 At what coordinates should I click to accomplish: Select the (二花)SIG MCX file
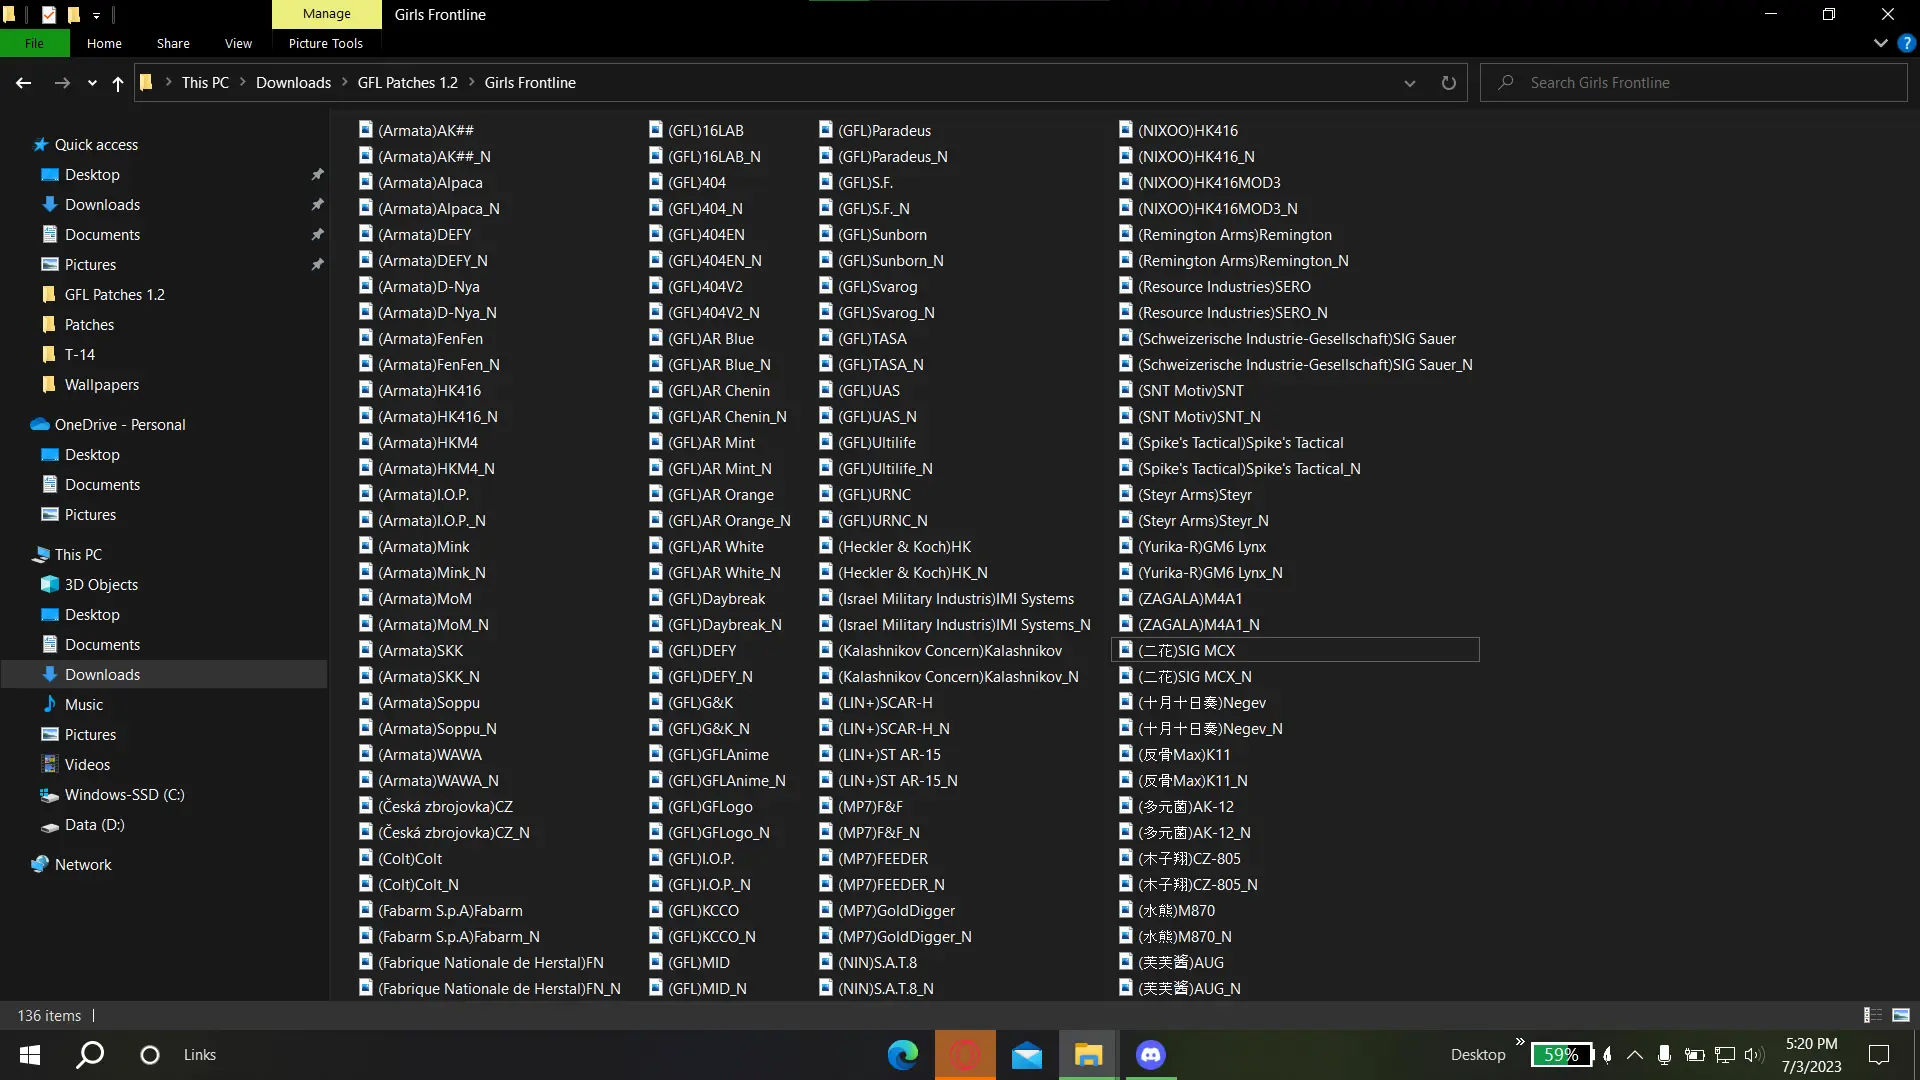point(1294,651)
